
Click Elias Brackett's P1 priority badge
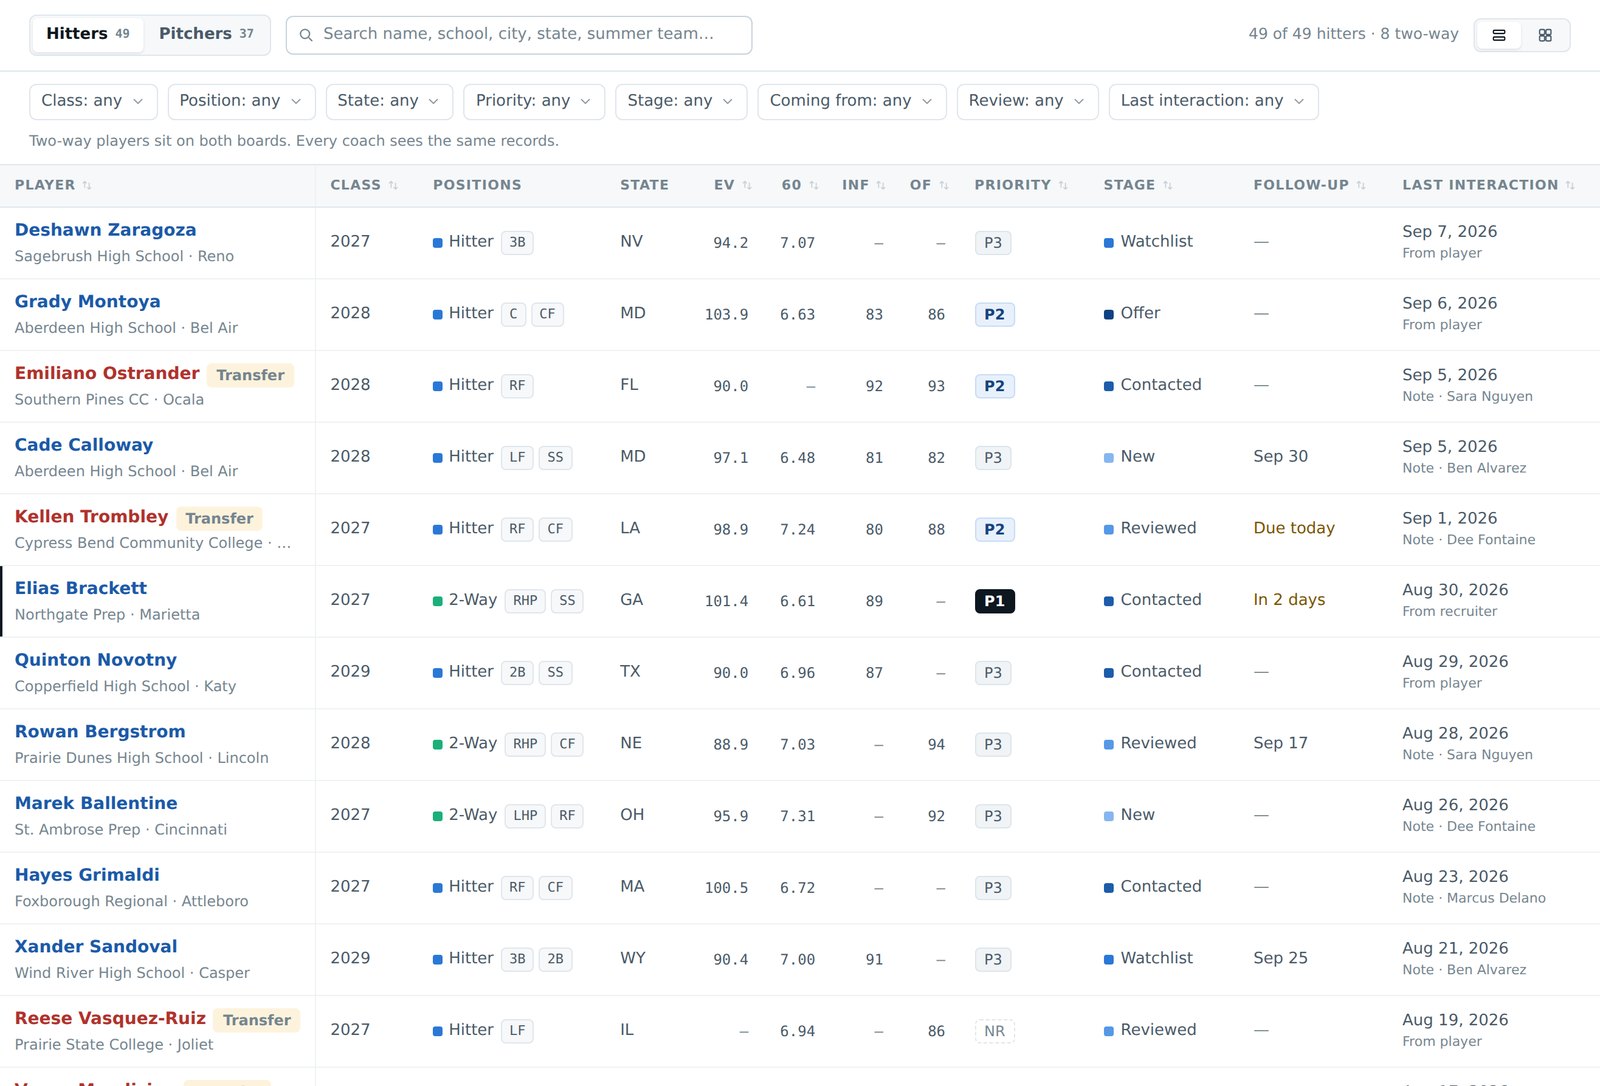[x=994, y=601]
